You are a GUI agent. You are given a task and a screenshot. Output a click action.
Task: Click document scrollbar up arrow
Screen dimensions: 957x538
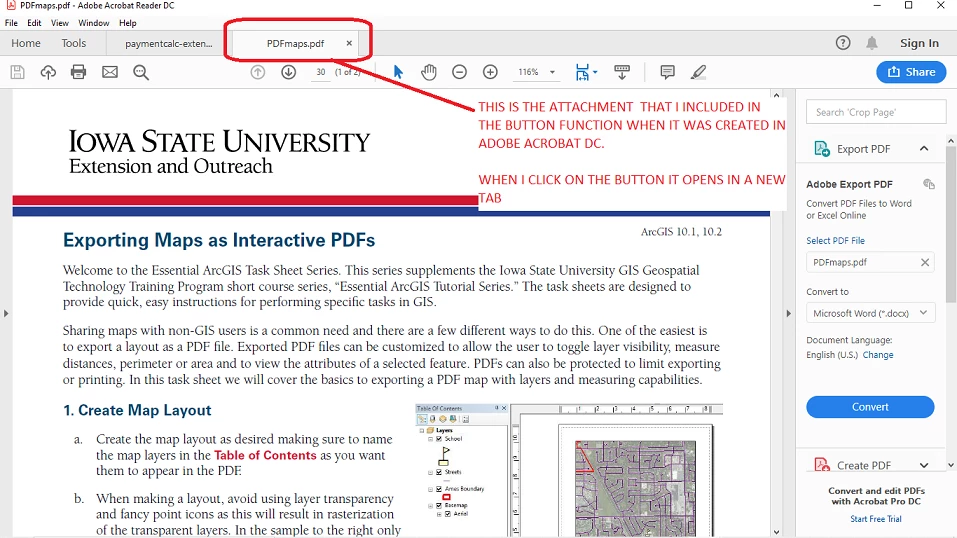click(776, 96)
